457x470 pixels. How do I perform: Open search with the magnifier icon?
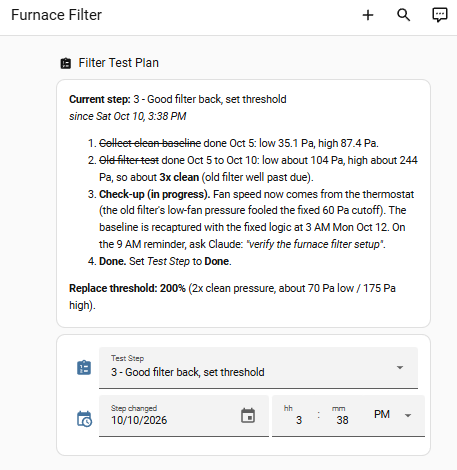coord(403,15)
